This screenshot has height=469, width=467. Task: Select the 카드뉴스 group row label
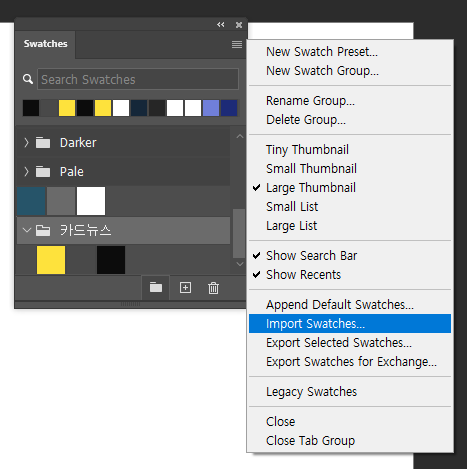[85, 230]
